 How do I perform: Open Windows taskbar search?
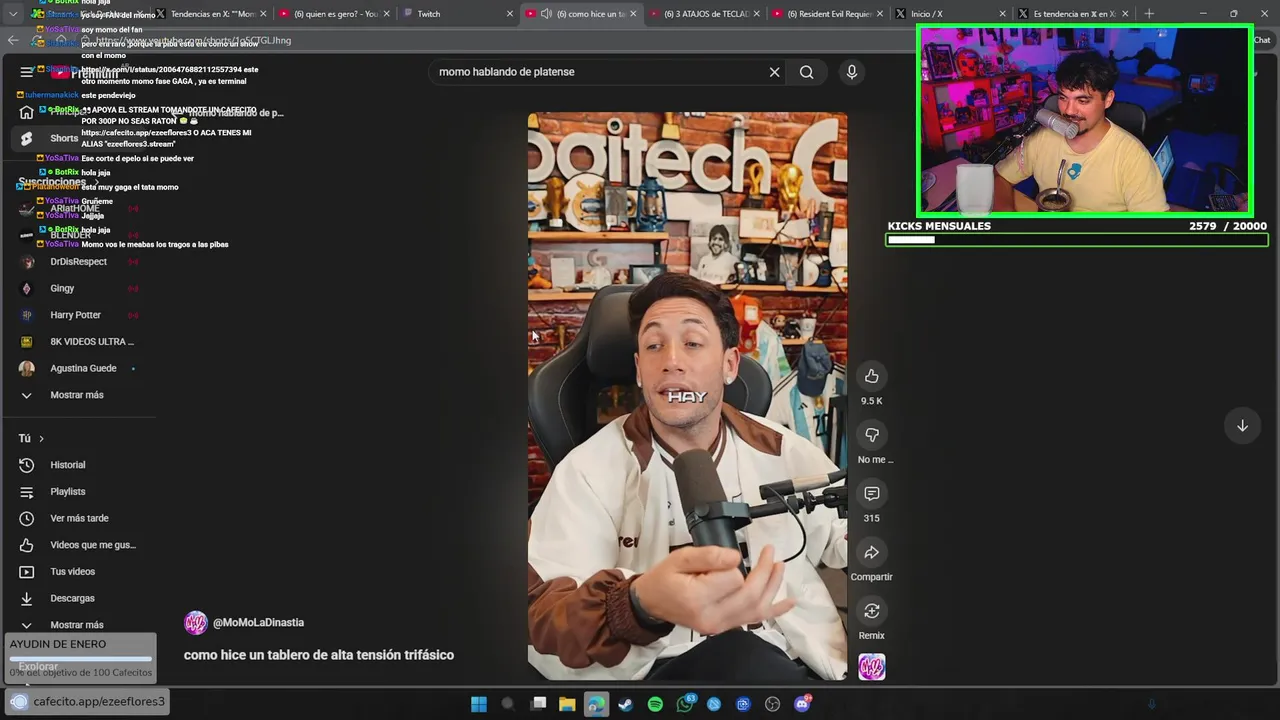(508, 704)
